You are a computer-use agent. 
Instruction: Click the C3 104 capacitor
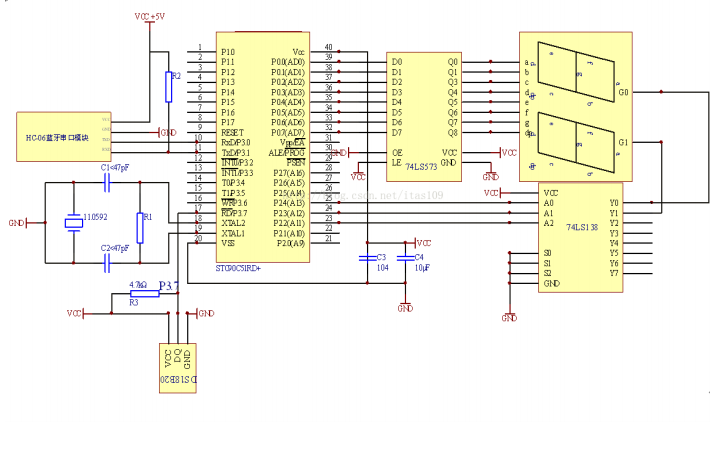[369, 258]
